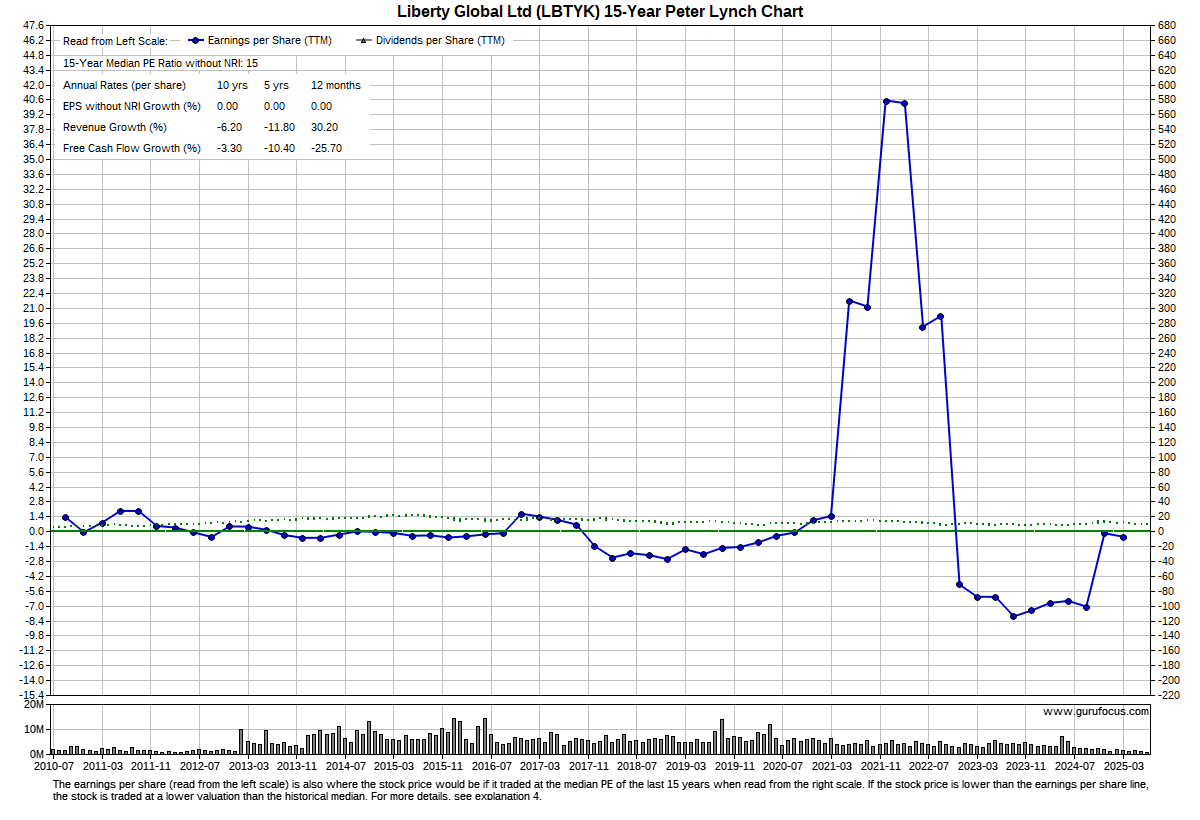The height and width of the screenshot is (820, 1200).
Task: Click the right-axis label 320
Action: click(x=1166, y=293)
